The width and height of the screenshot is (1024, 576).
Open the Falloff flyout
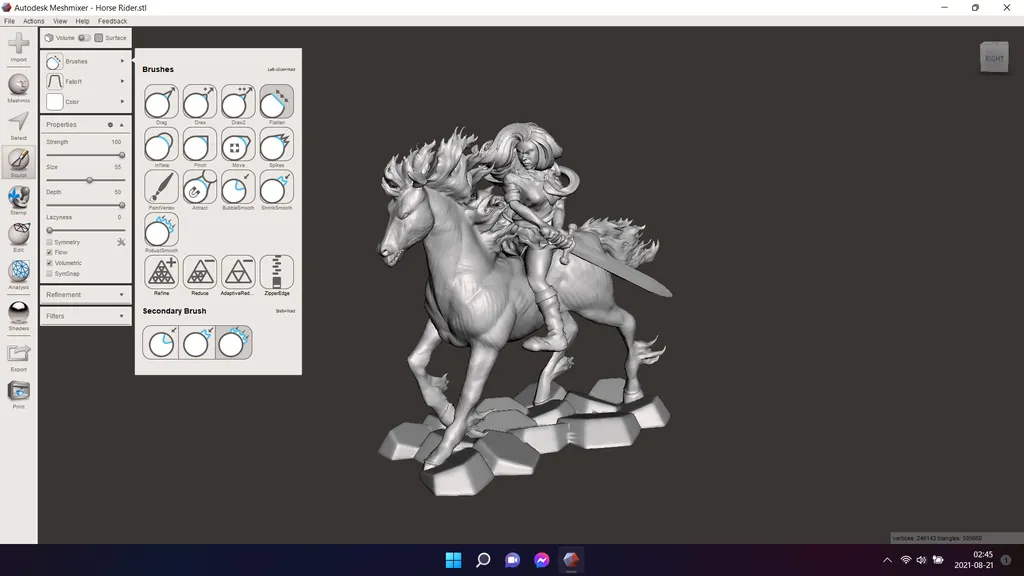tap(85, 81)
